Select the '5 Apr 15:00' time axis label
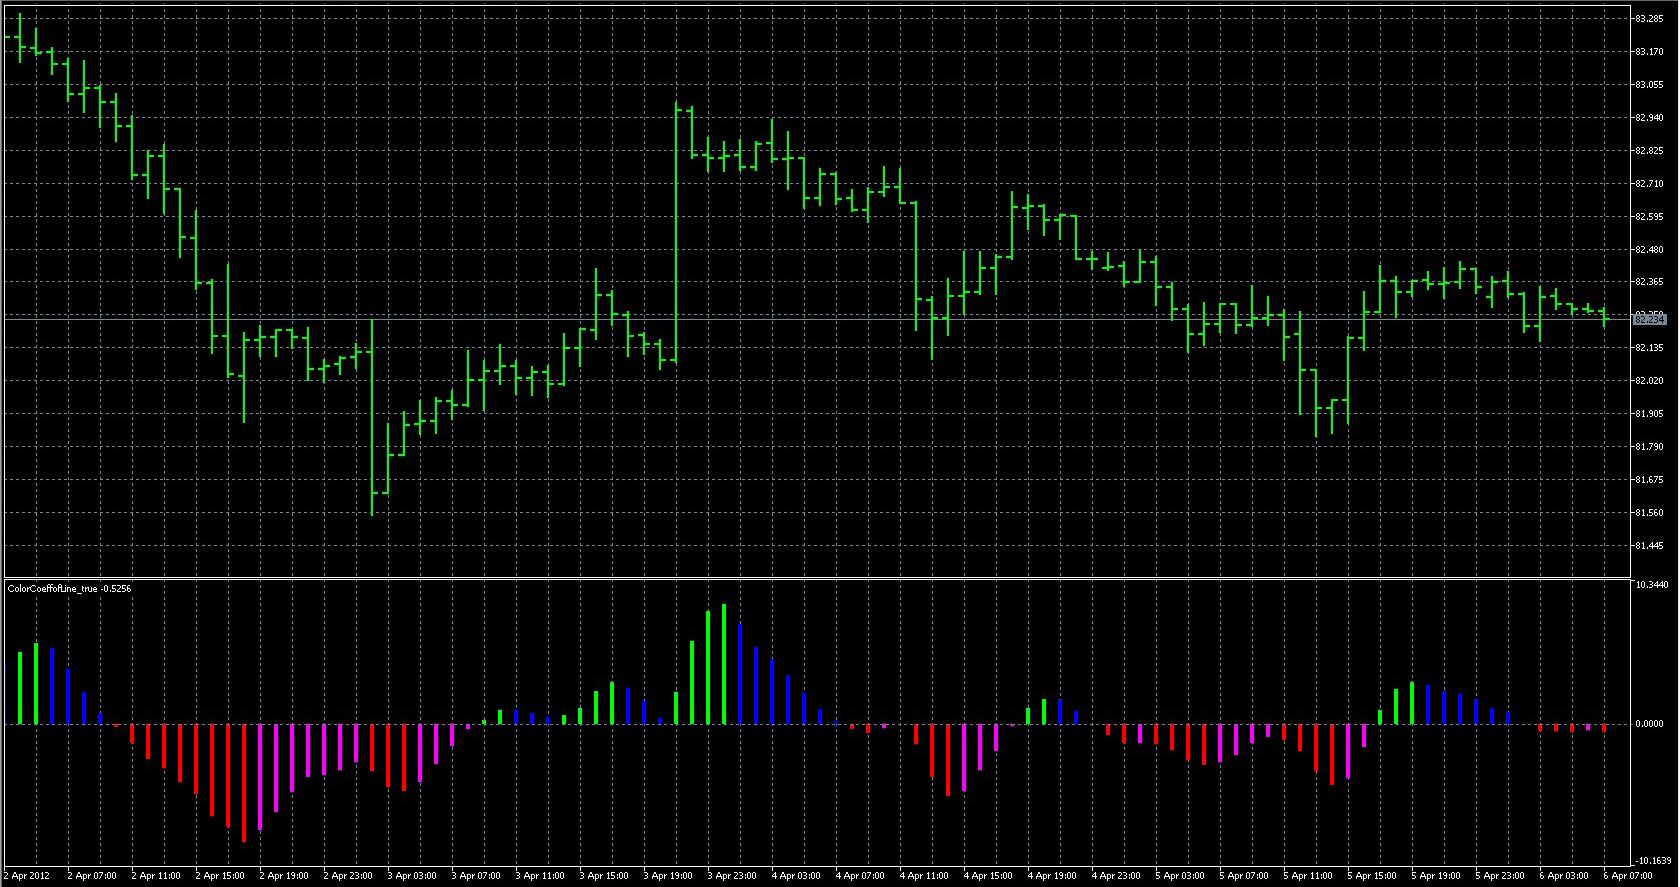1680x887 pixels. (x=1373, y=876)
